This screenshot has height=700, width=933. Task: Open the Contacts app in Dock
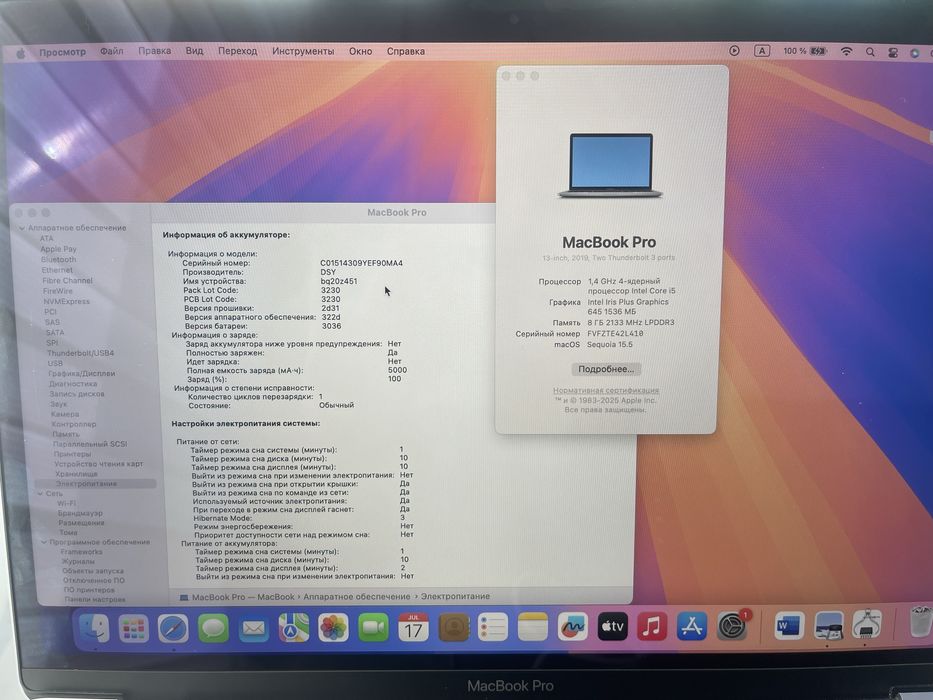point(454,627)
